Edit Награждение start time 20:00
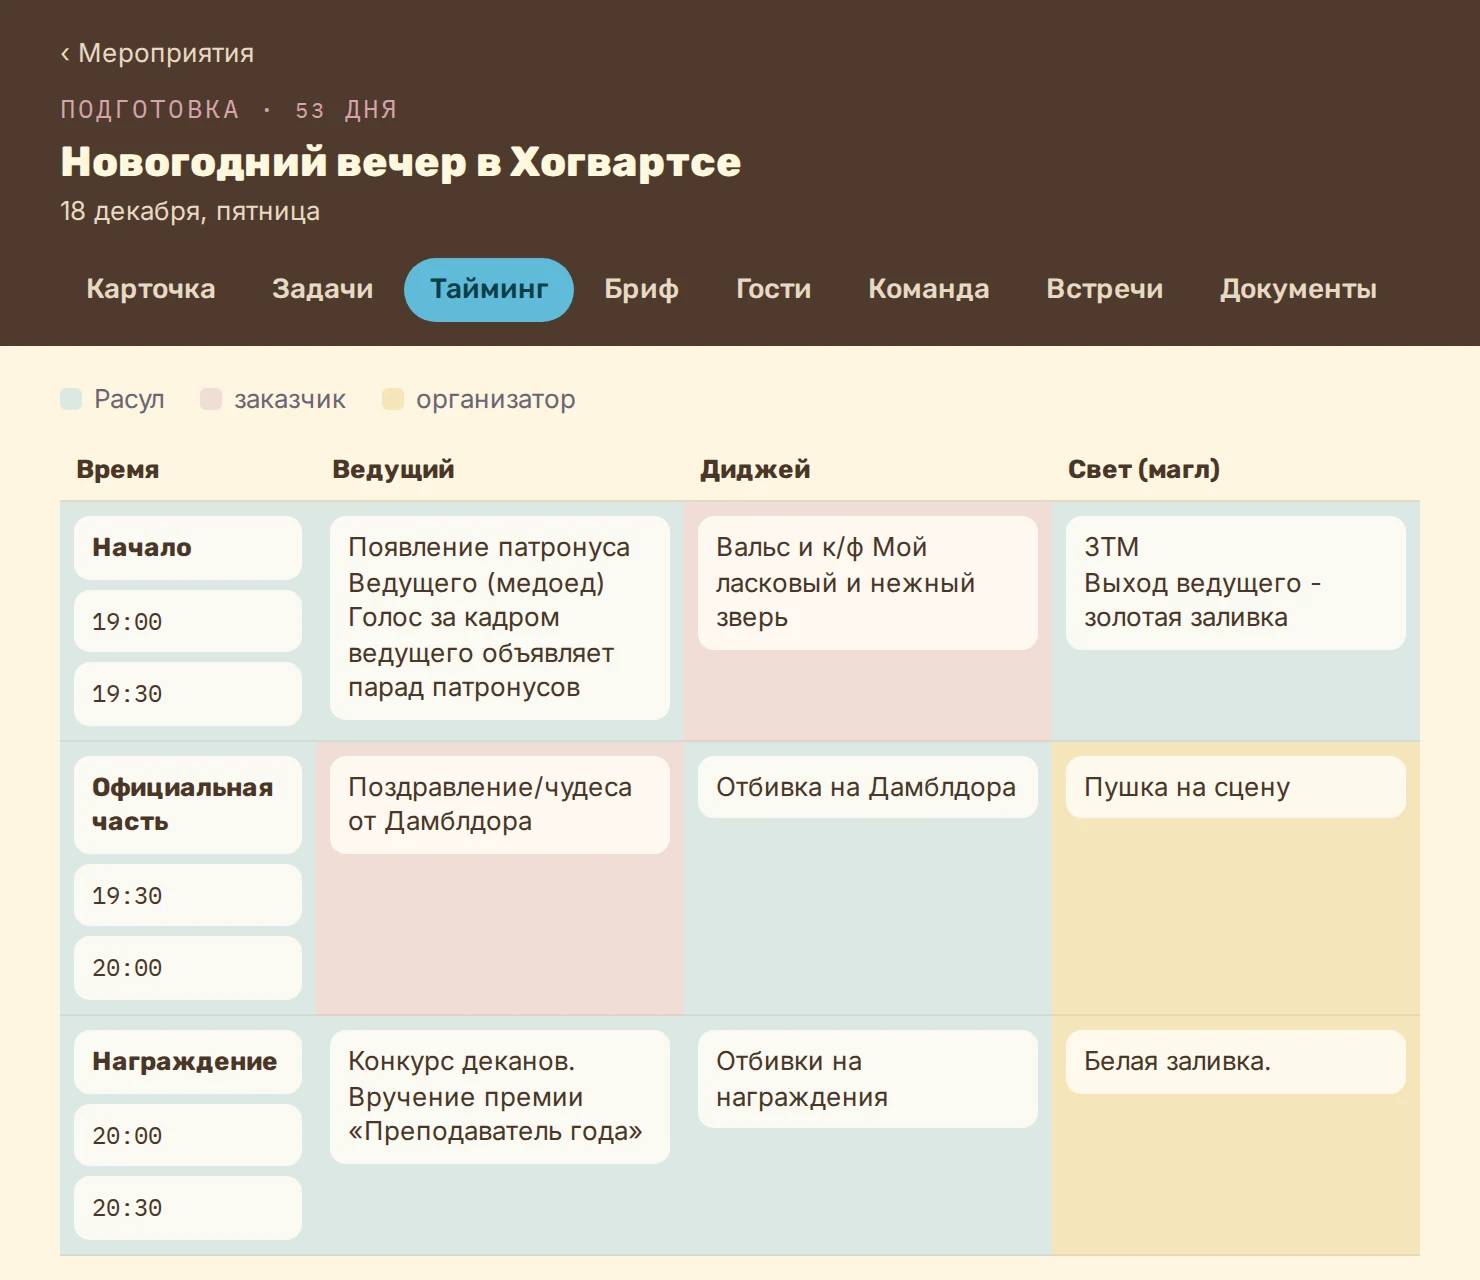Viewport: 1480px width, 1280px height. [x=188, y=1135]
